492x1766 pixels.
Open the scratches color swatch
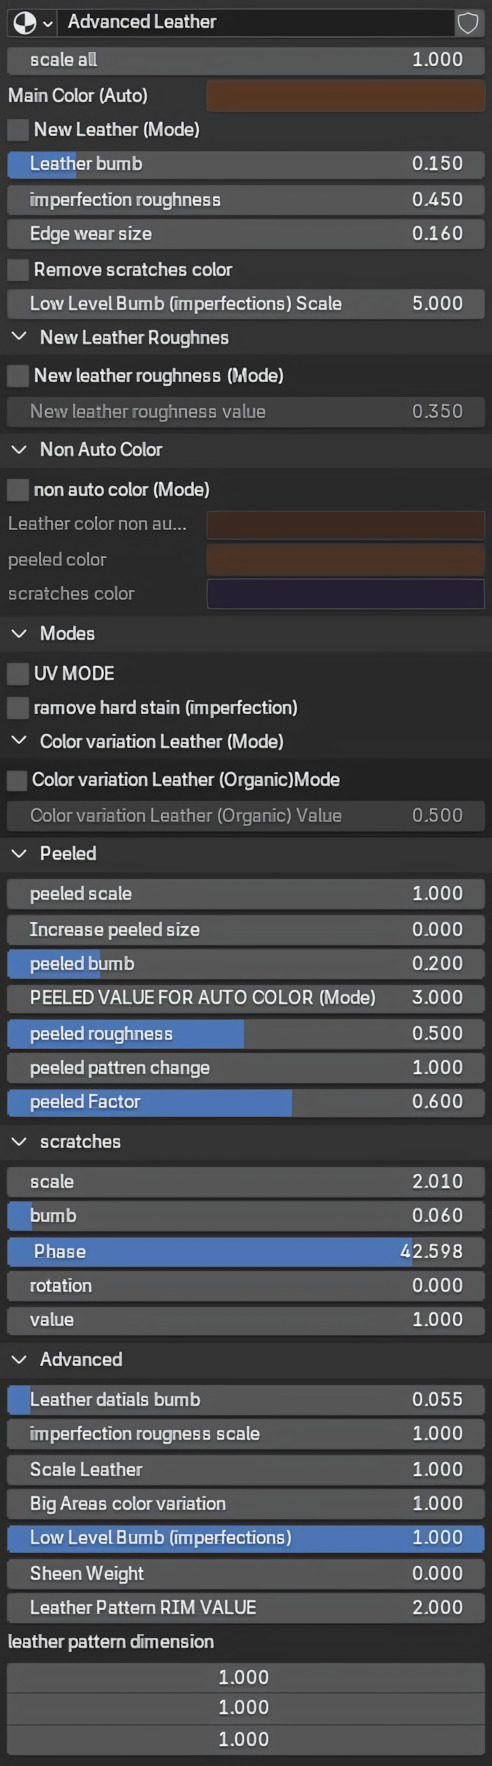tap(346, 594)
